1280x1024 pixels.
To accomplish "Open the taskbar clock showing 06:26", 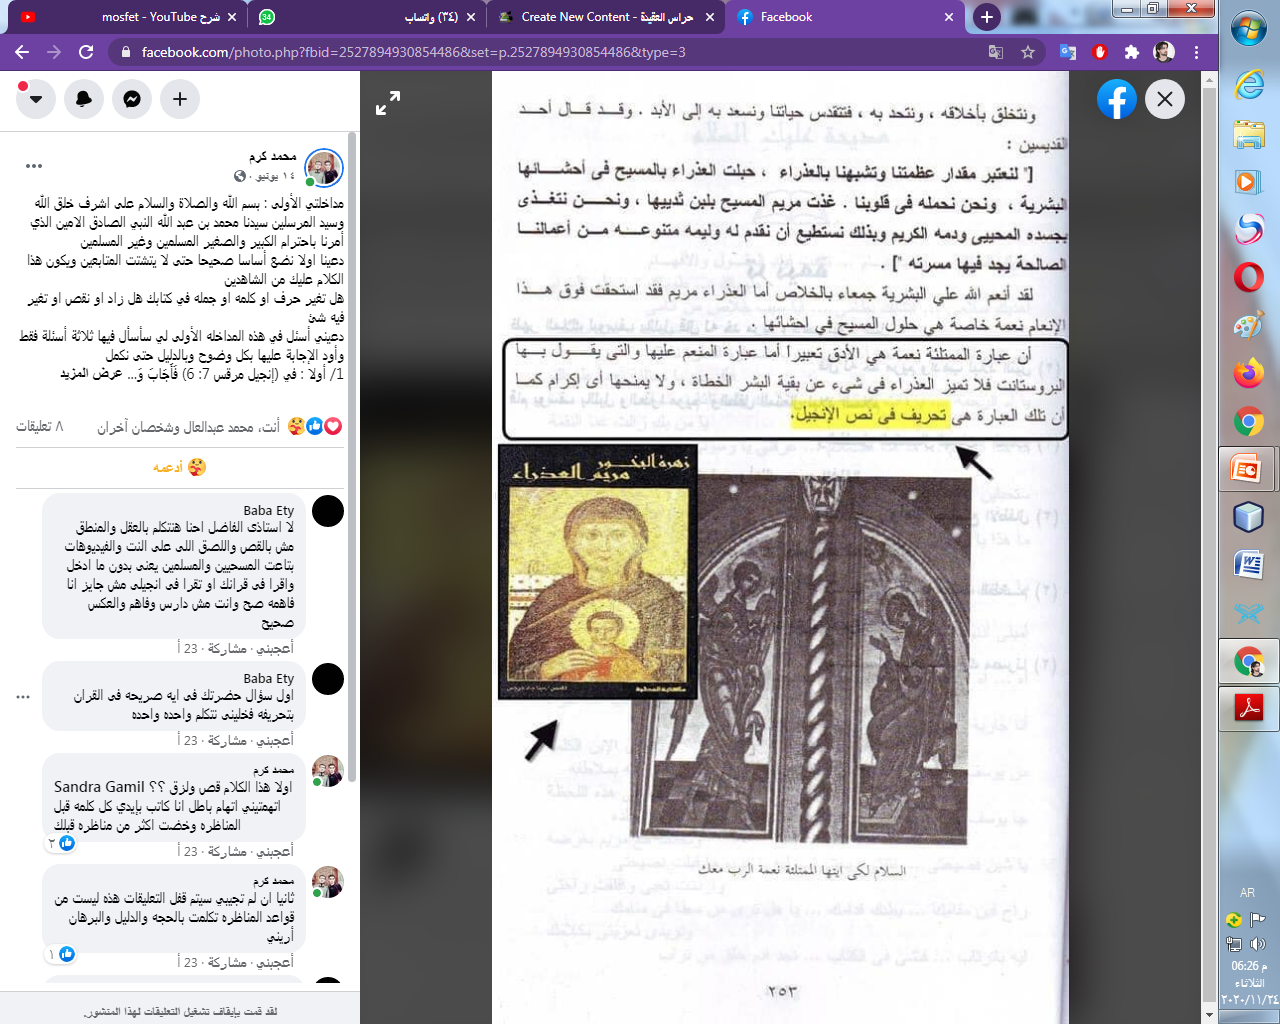I will [1249, 983].
